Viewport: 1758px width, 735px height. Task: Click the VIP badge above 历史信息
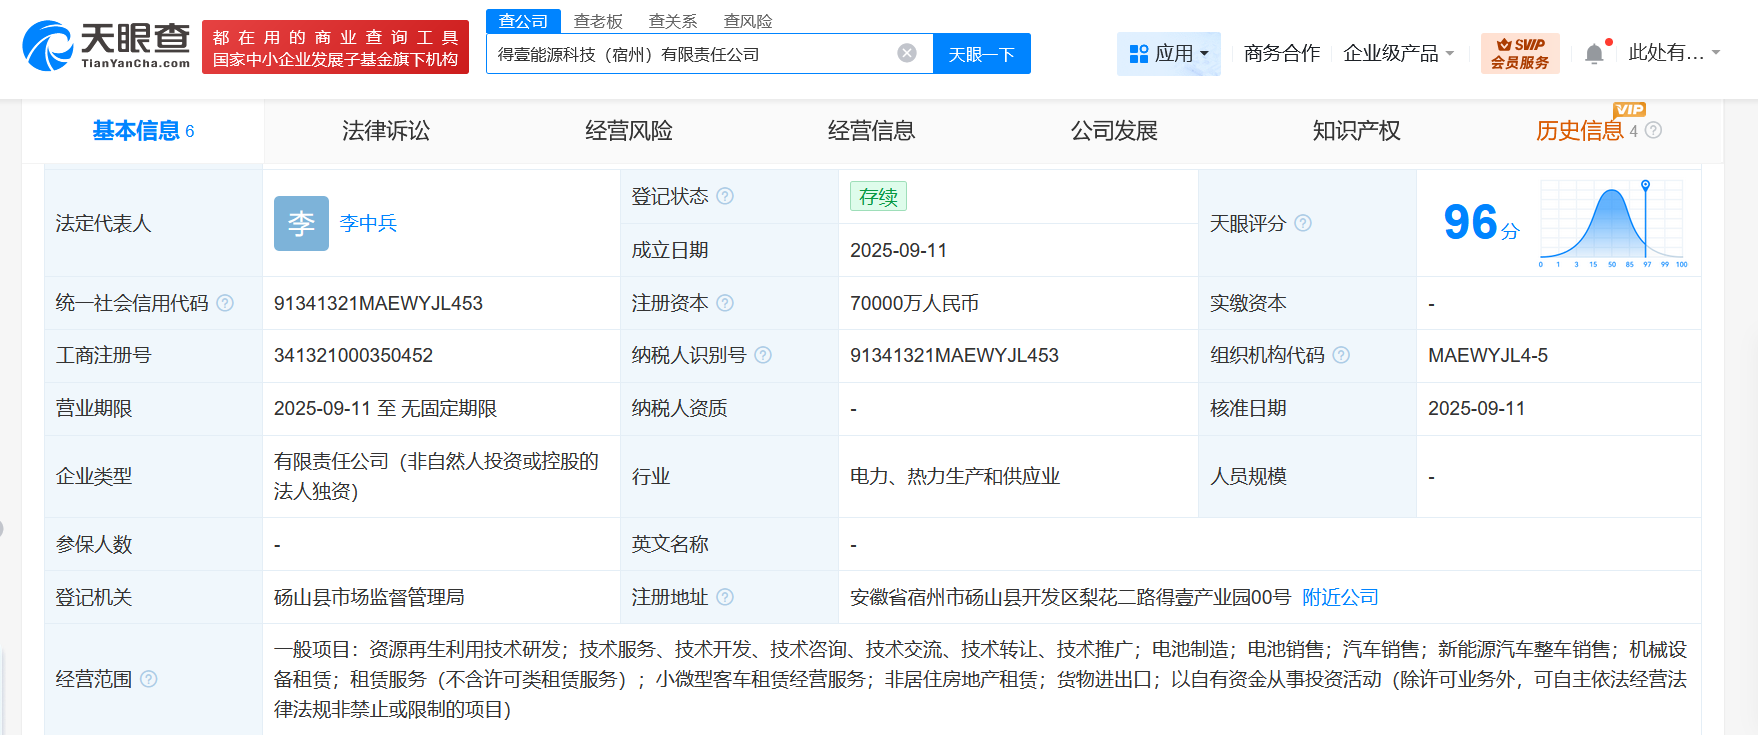pos(1629,109)
